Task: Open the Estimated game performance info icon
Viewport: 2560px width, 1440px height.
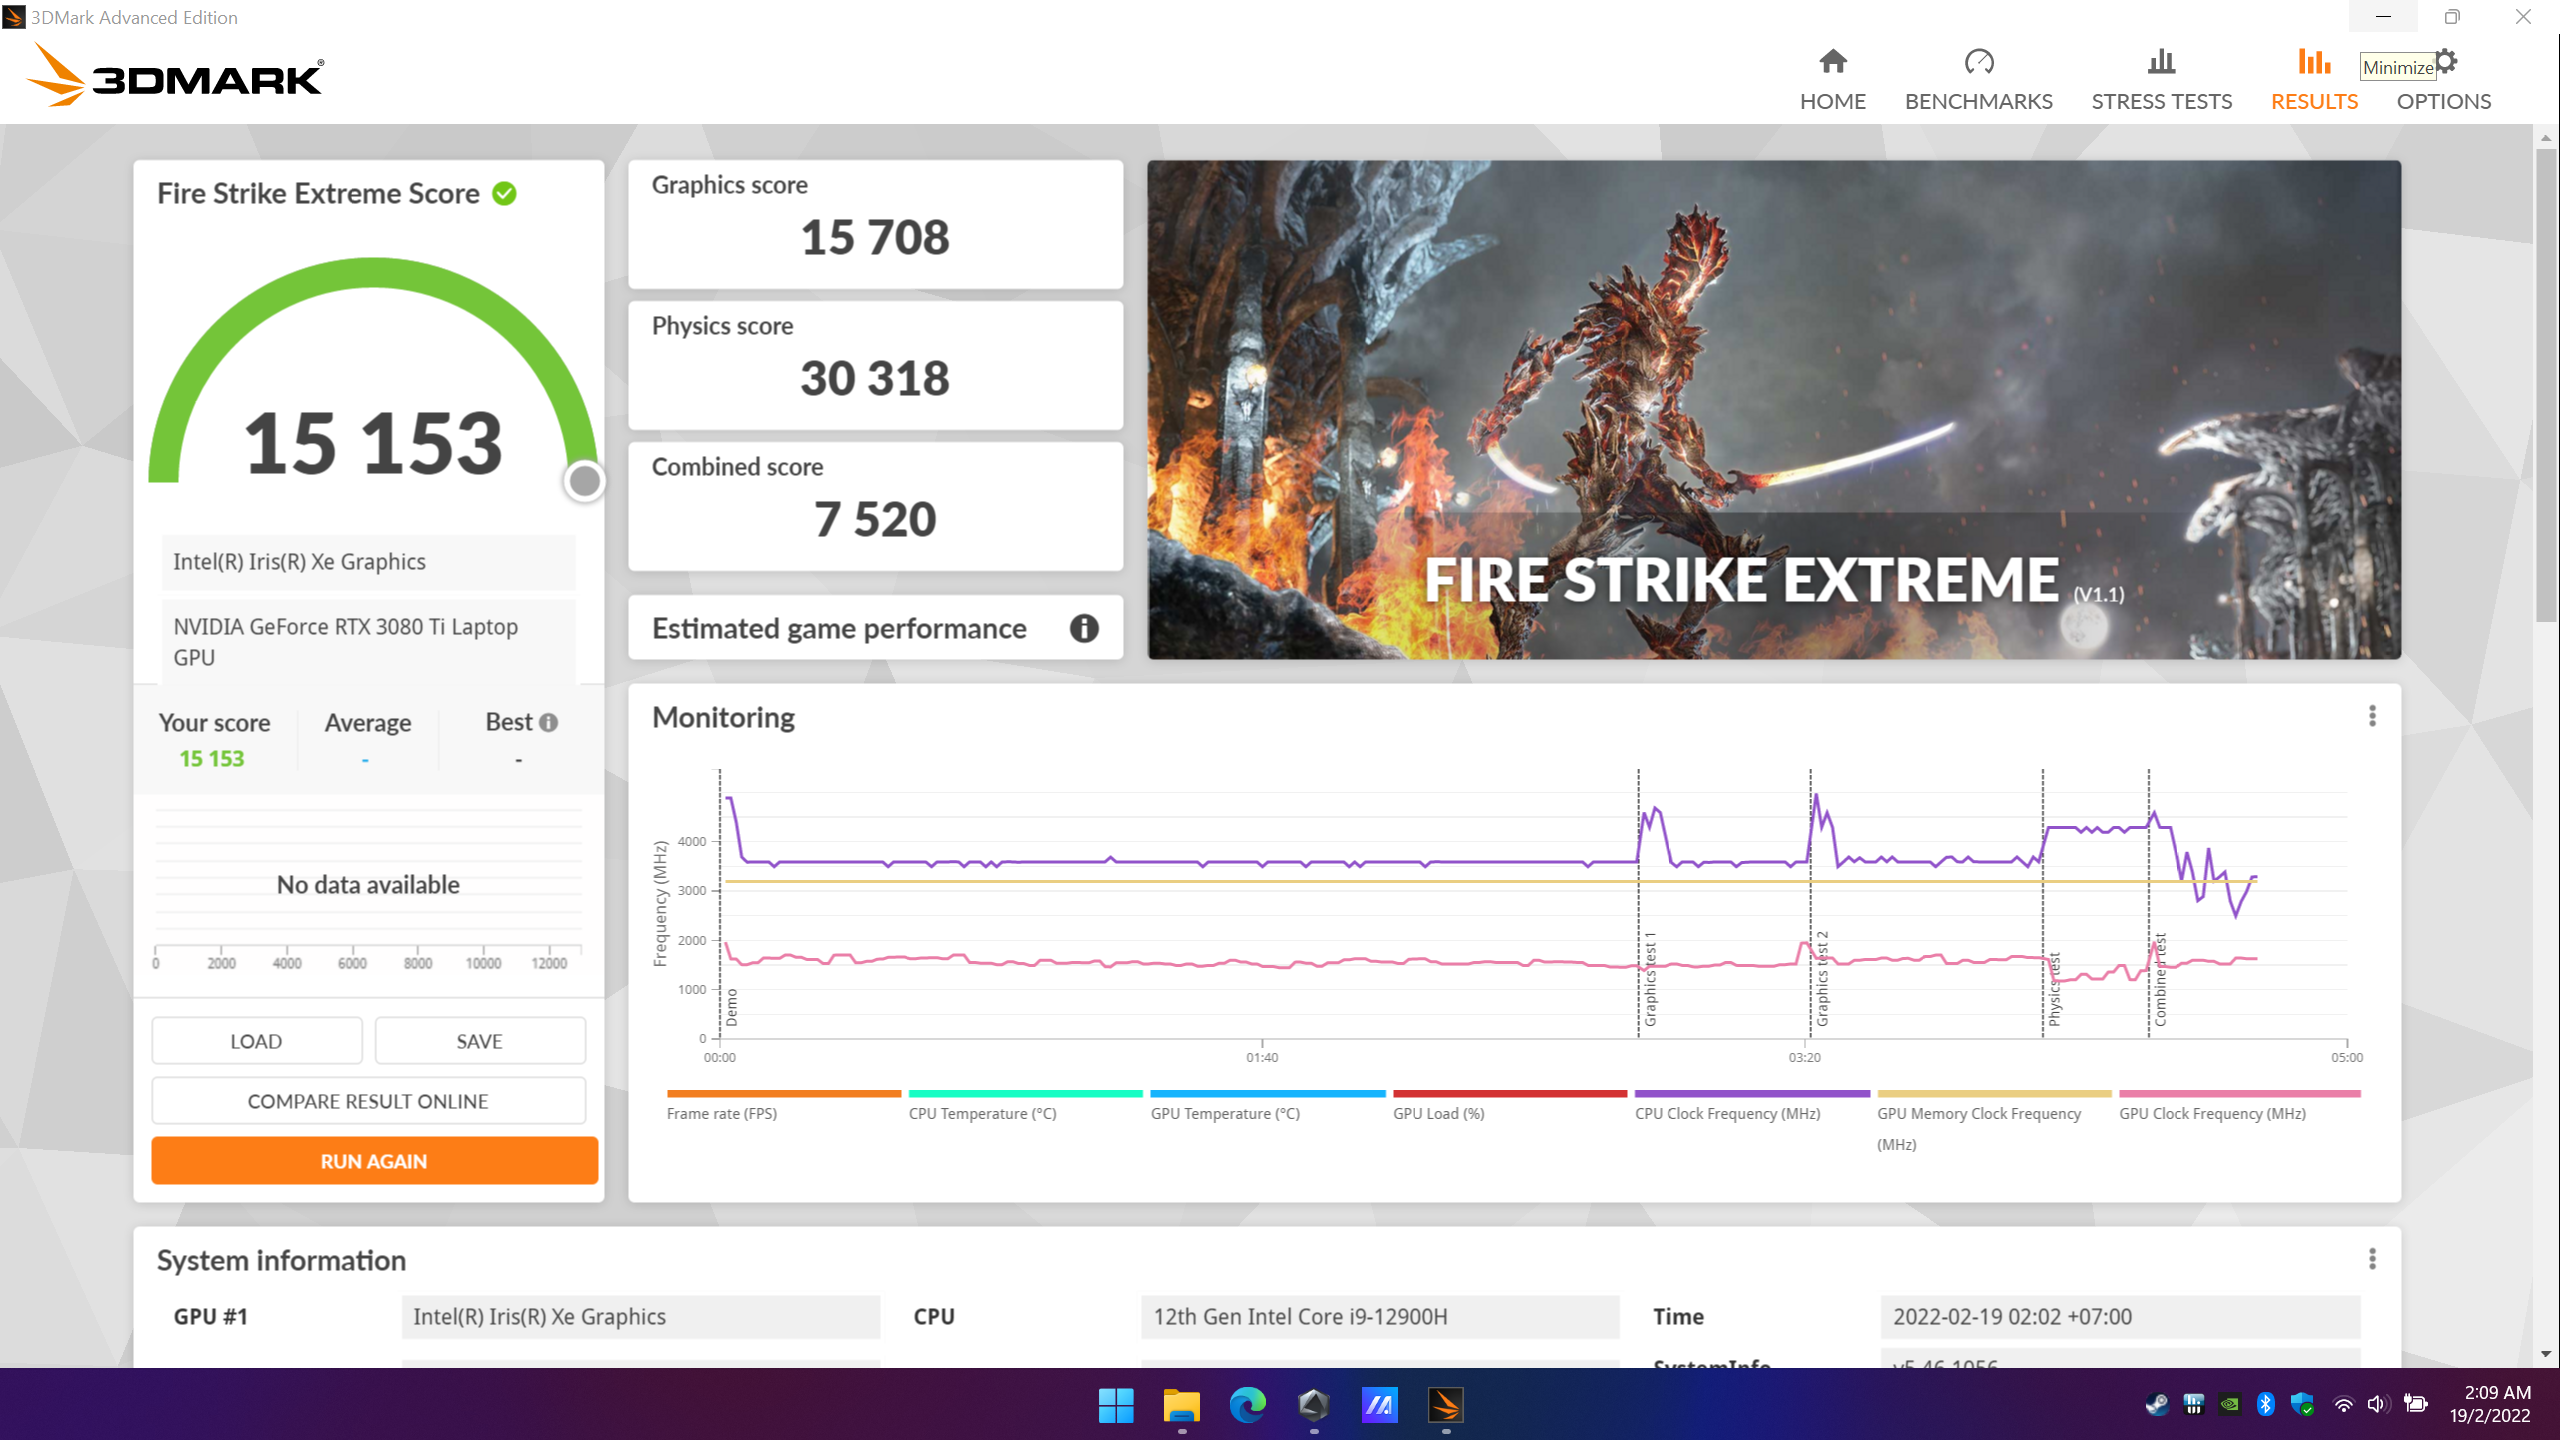Action: click(x=1084, y=628)
